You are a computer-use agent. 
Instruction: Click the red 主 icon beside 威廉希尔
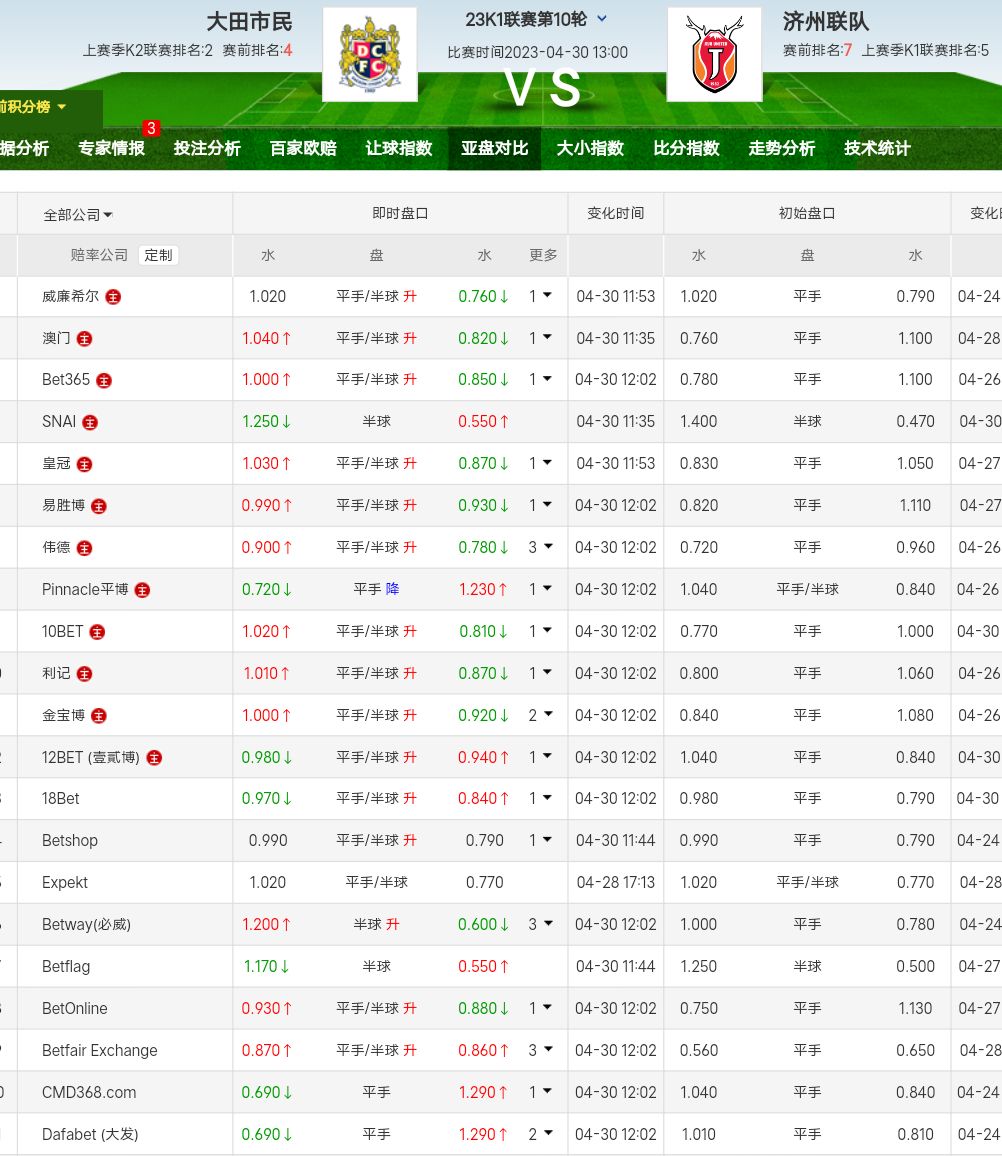[114, 297]
